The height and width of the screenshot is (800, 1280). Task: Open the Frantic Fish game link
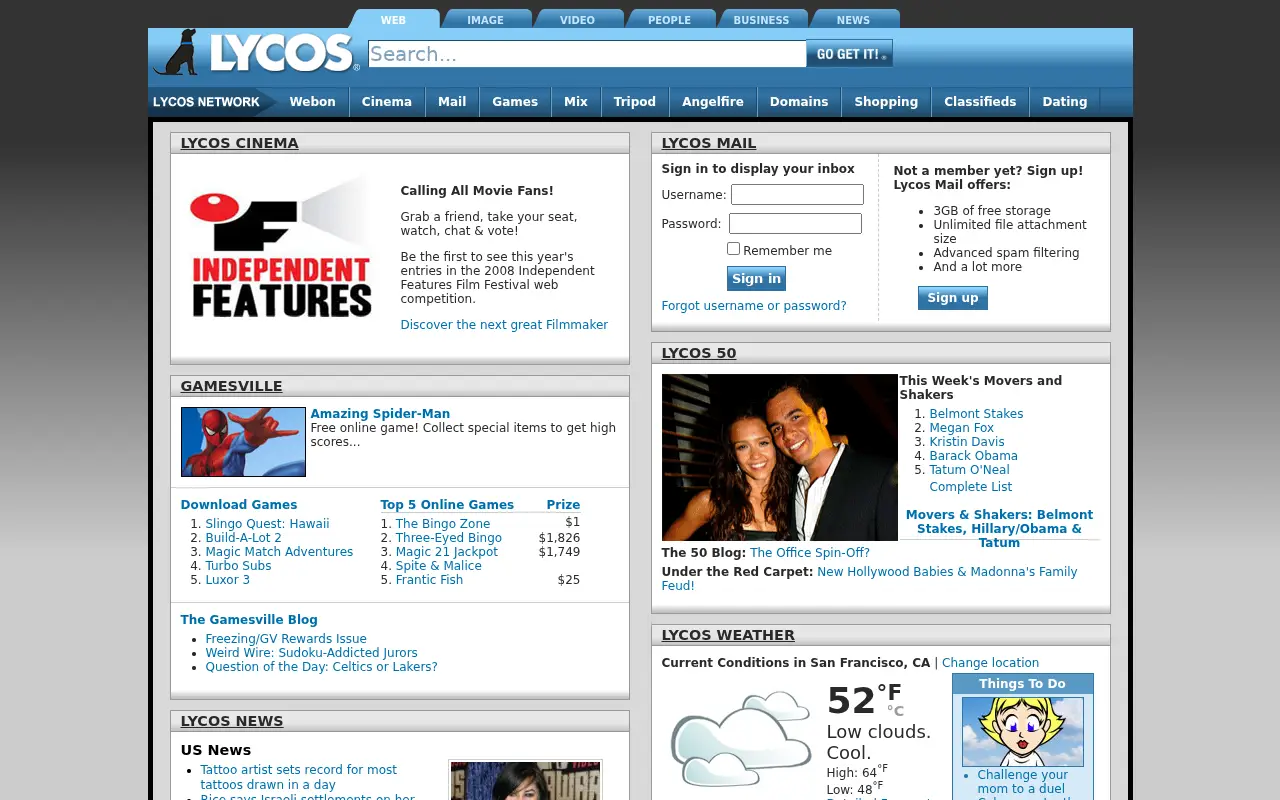coord(429,580)
